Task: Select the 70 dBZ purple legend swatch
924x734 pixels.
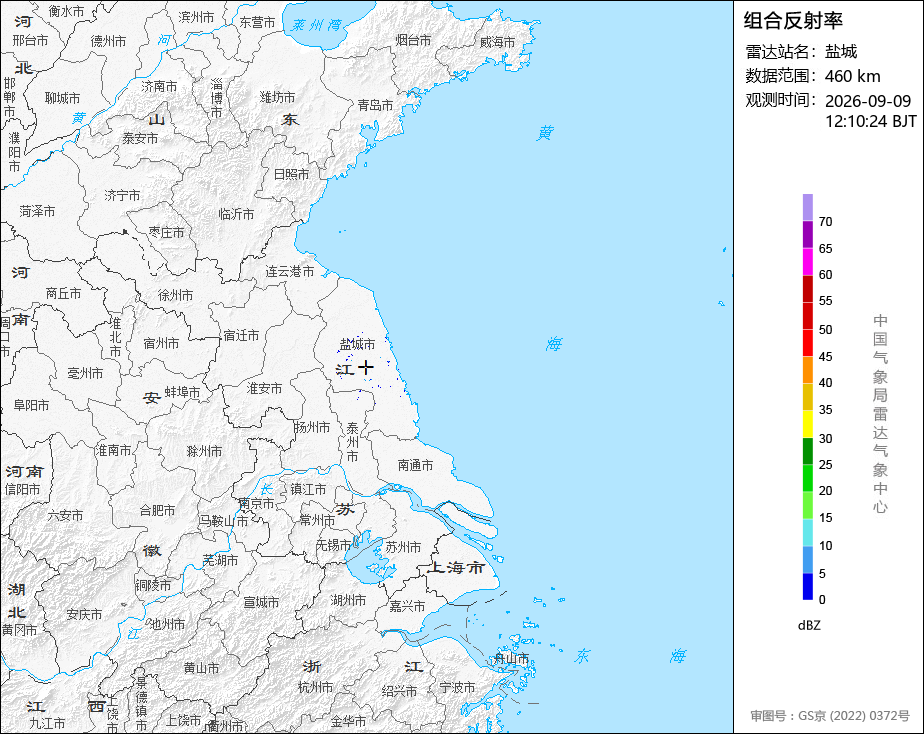Action: tap(807, 207)
